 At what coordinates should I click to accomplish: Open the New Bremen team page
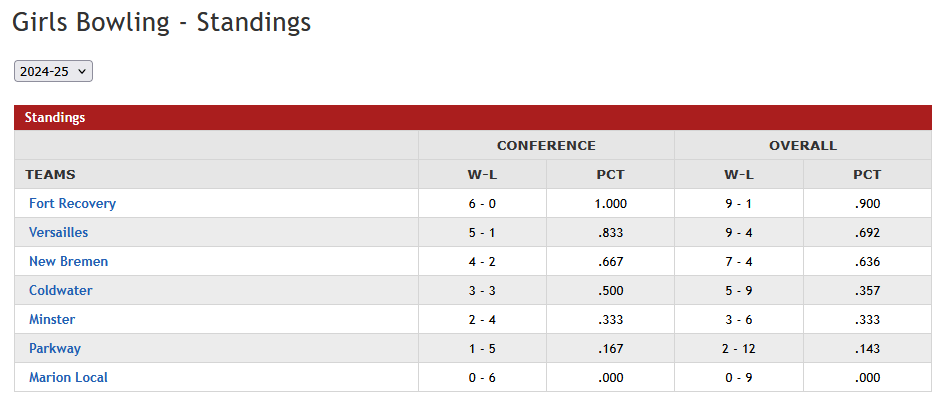[68, 261]
